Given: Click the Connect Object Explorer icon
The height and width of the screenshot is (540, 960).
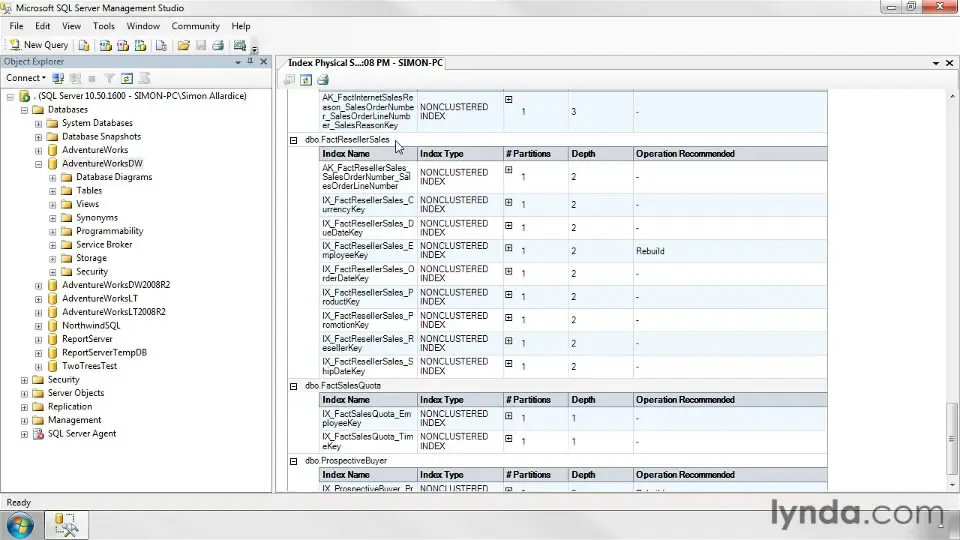Looking at the screenshot, I should tap(58, 78).
